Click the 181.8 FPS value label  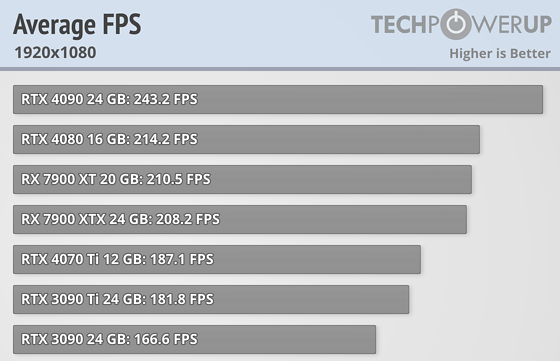(182, 299)
